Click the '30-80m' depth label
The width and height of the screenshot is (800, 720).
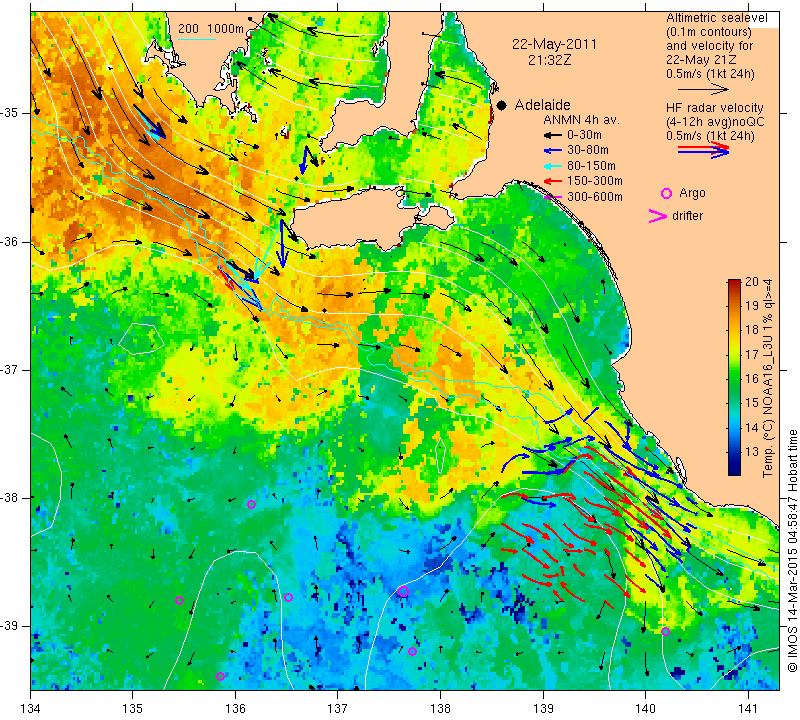point(588,151)
